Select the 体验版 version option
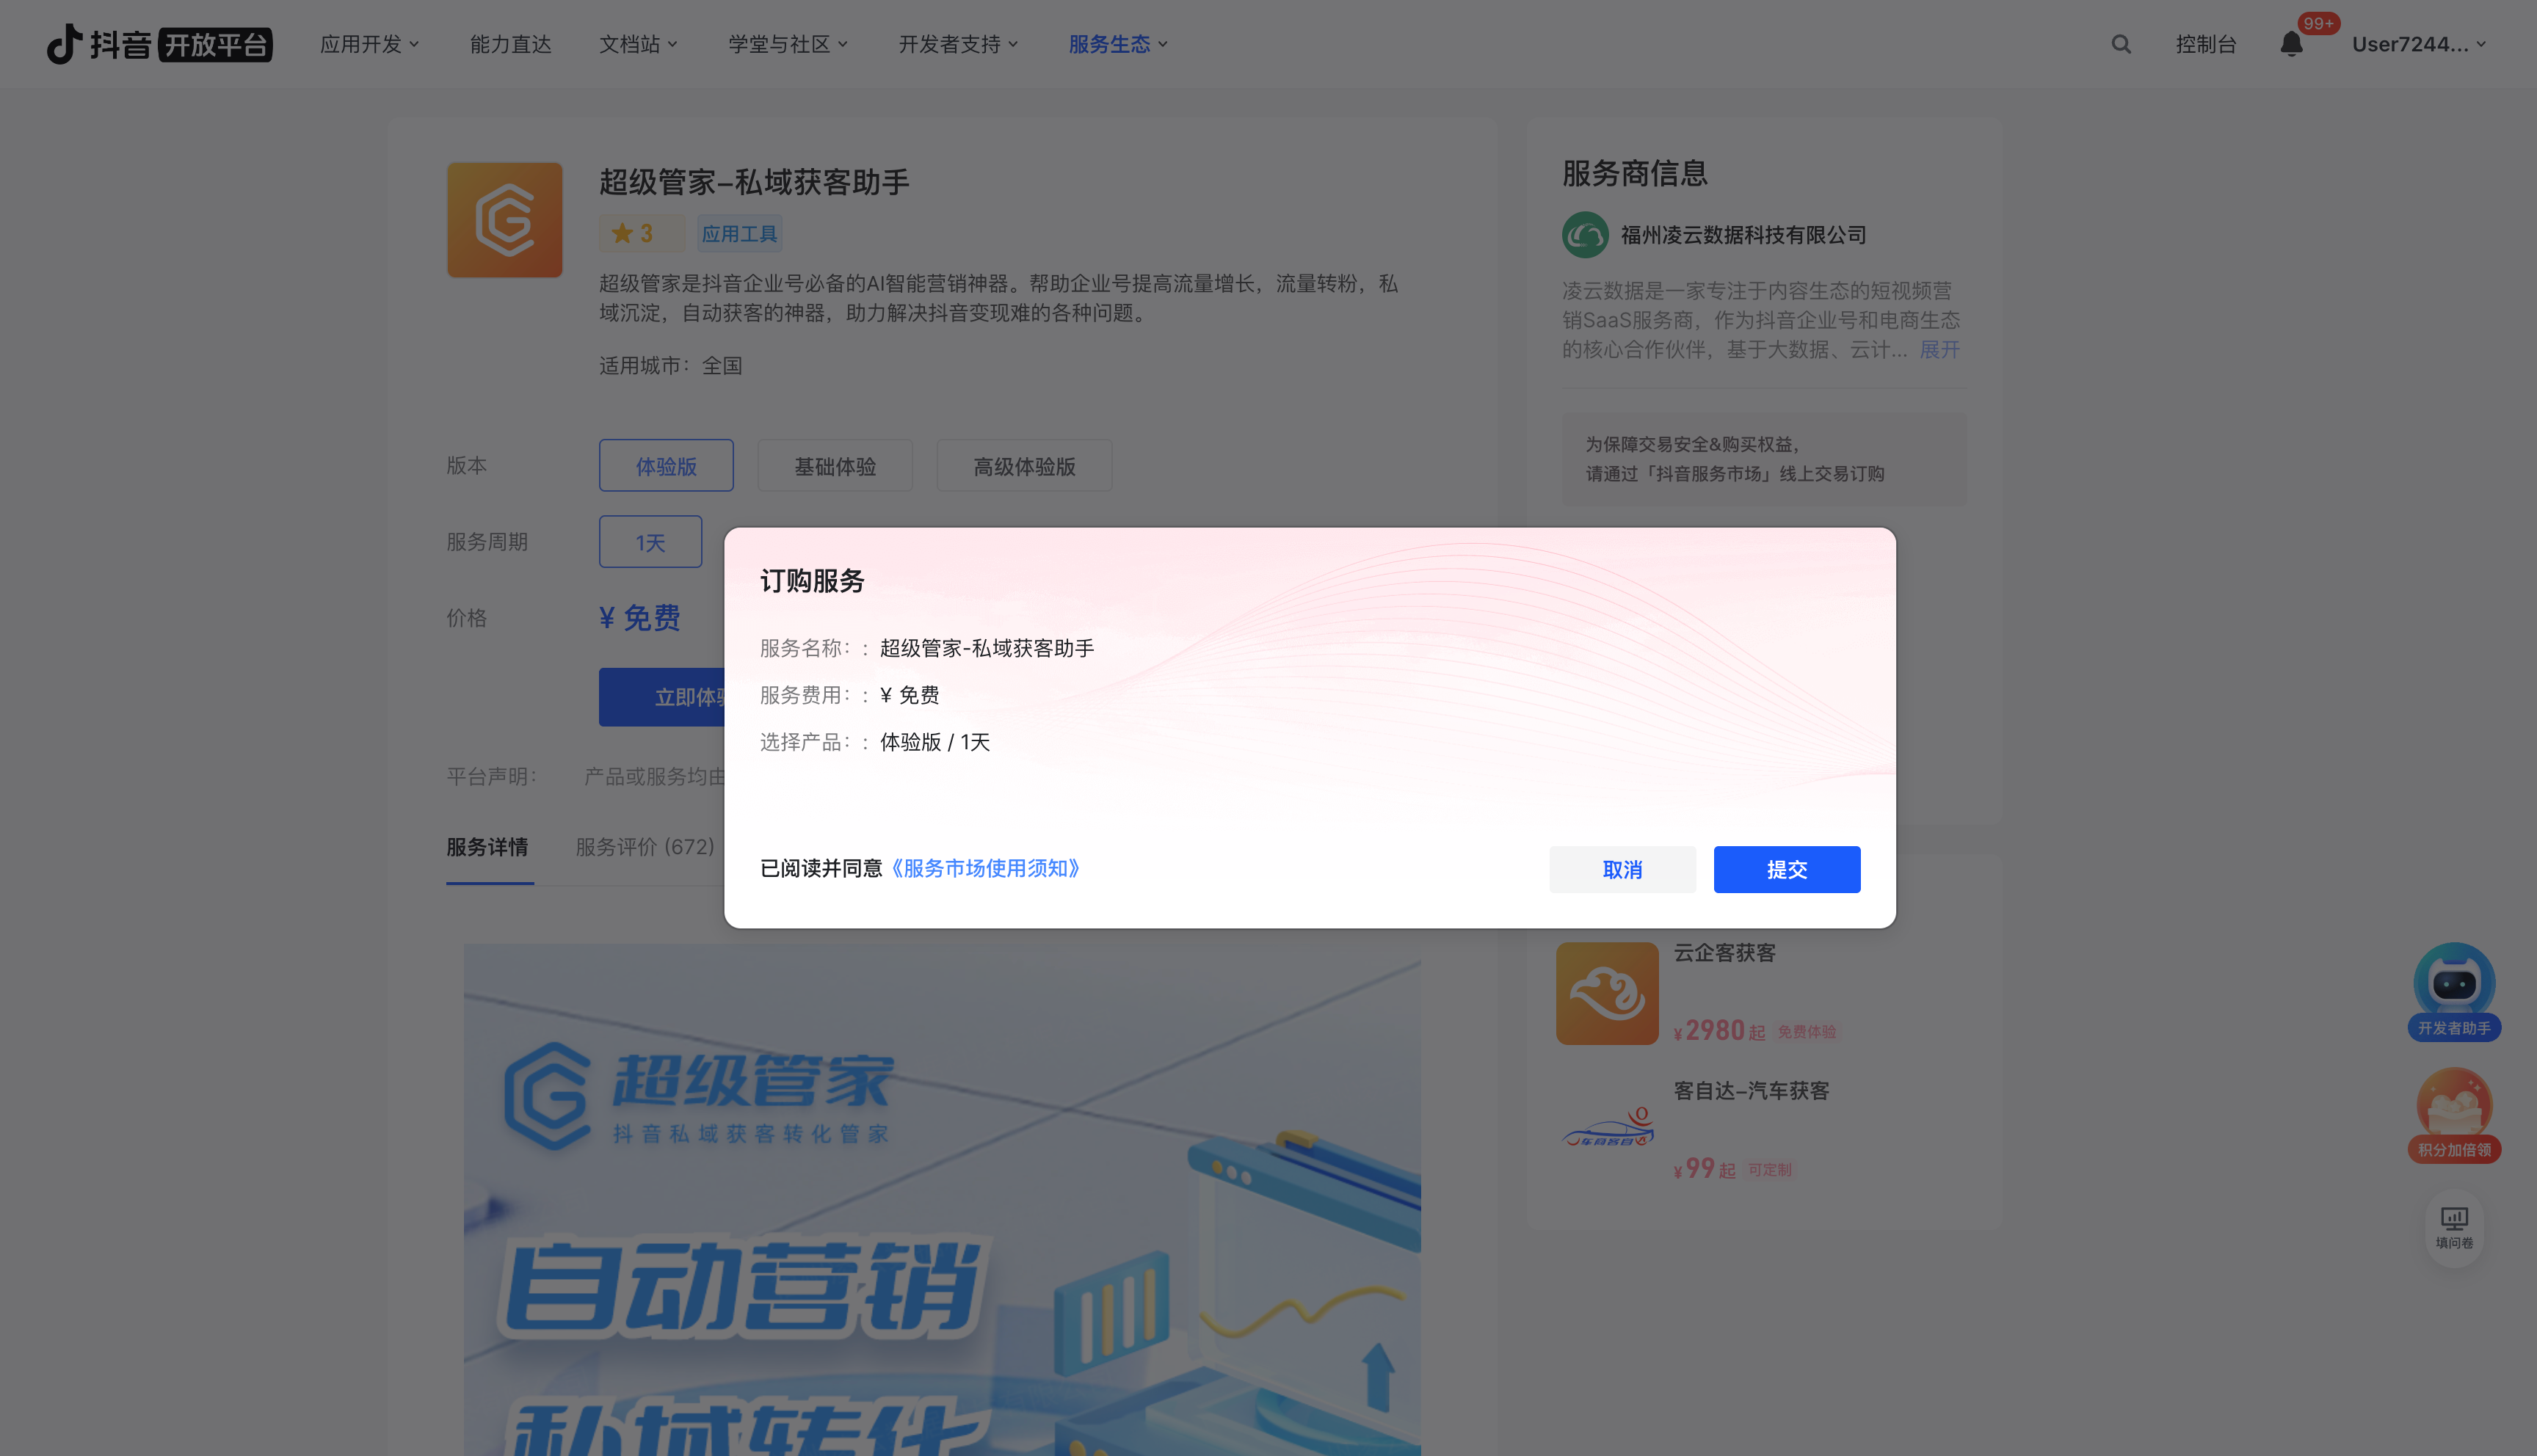The image size is (2537, 1456). tap(666, 466)
